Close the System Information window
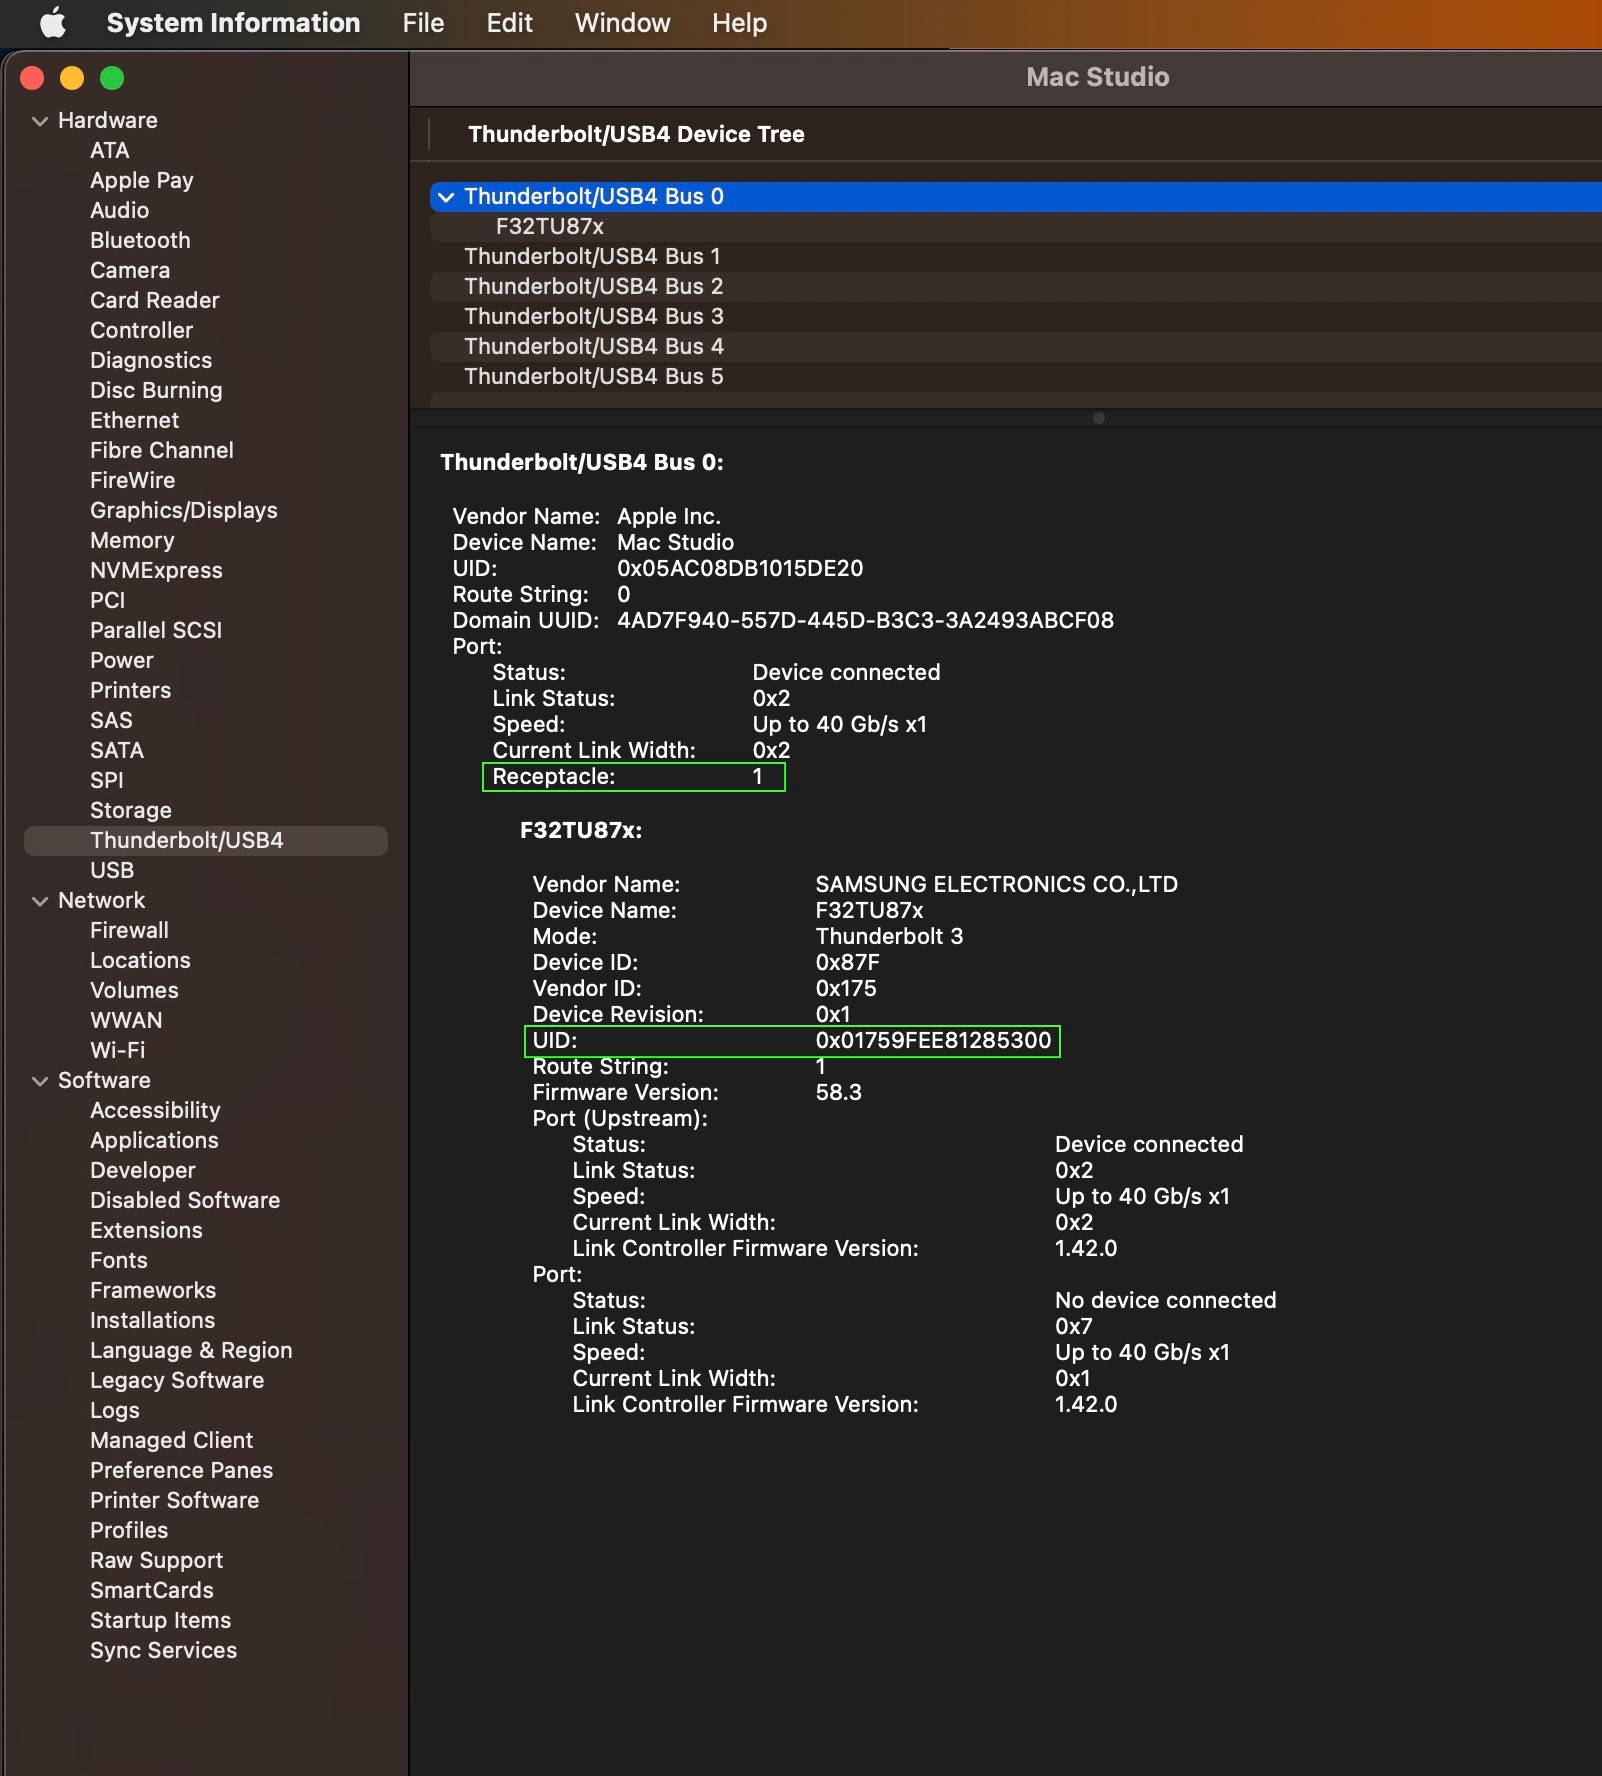Image resolution: width=1602 pixels, height=1776 pixels. coord(32,78)
